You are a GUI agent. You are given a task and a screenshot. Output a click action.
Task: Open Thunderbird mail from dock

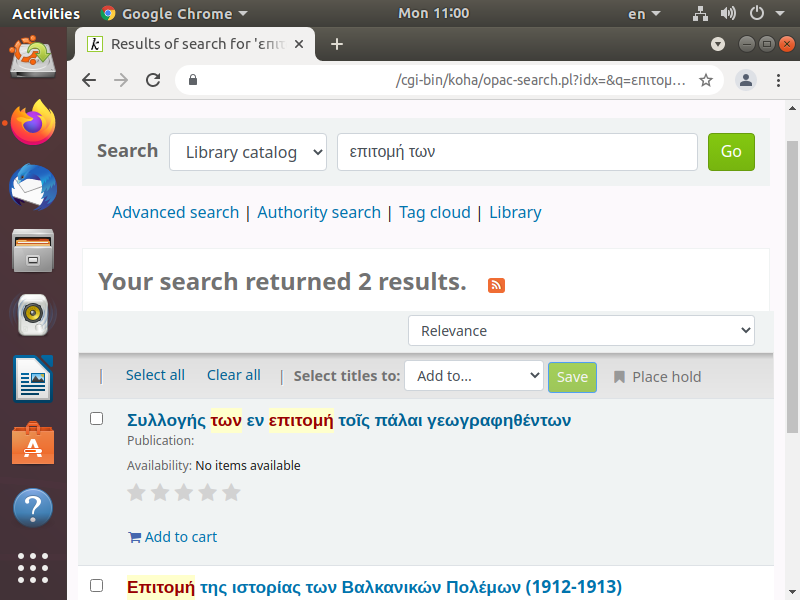coord(33,187)
